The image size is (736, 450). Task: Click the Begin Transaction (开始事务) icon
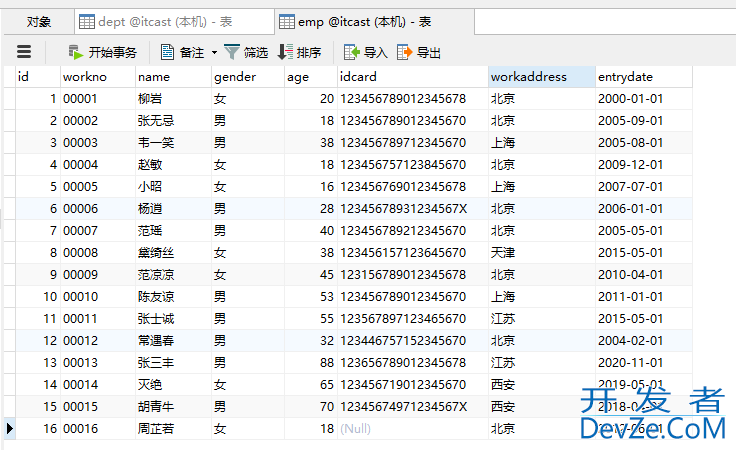[75, 52]
